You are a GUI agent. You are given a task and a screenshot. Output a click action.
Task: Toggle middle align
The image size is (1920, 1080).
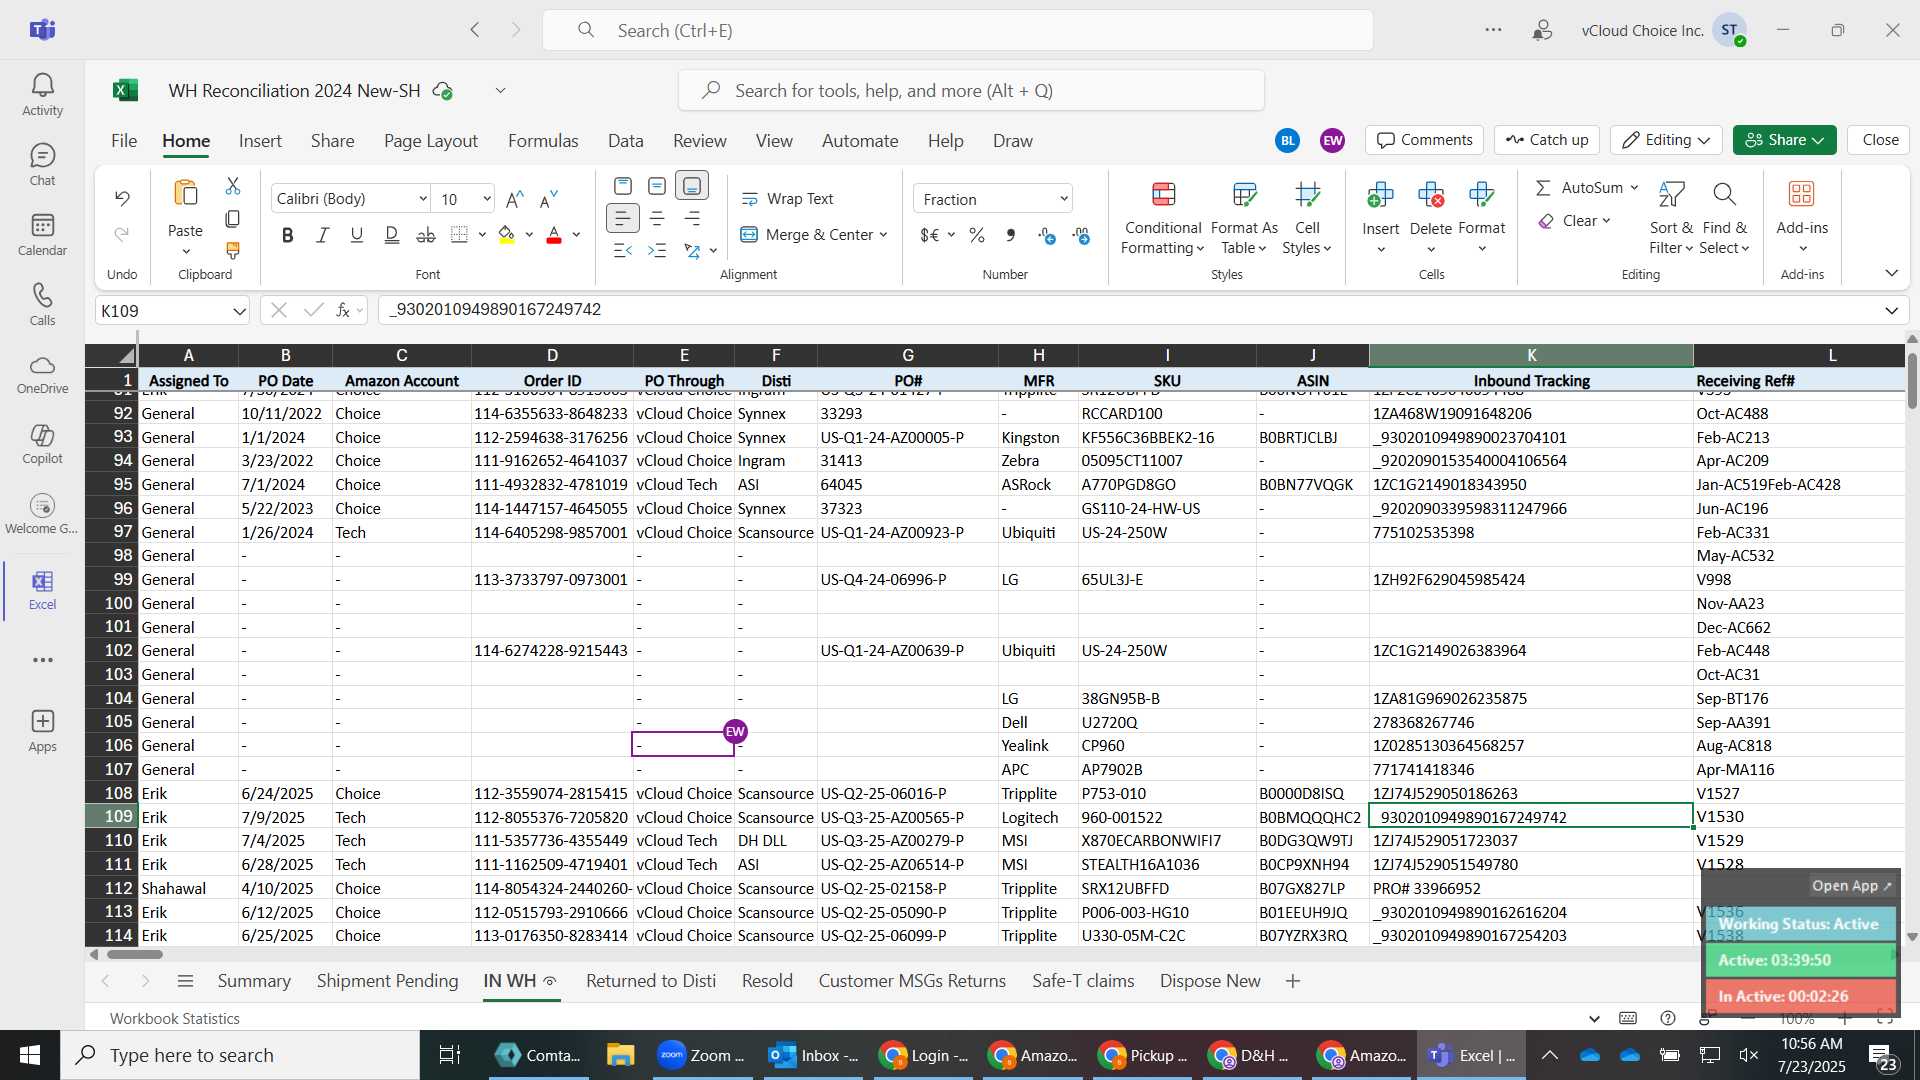point(657,186)
